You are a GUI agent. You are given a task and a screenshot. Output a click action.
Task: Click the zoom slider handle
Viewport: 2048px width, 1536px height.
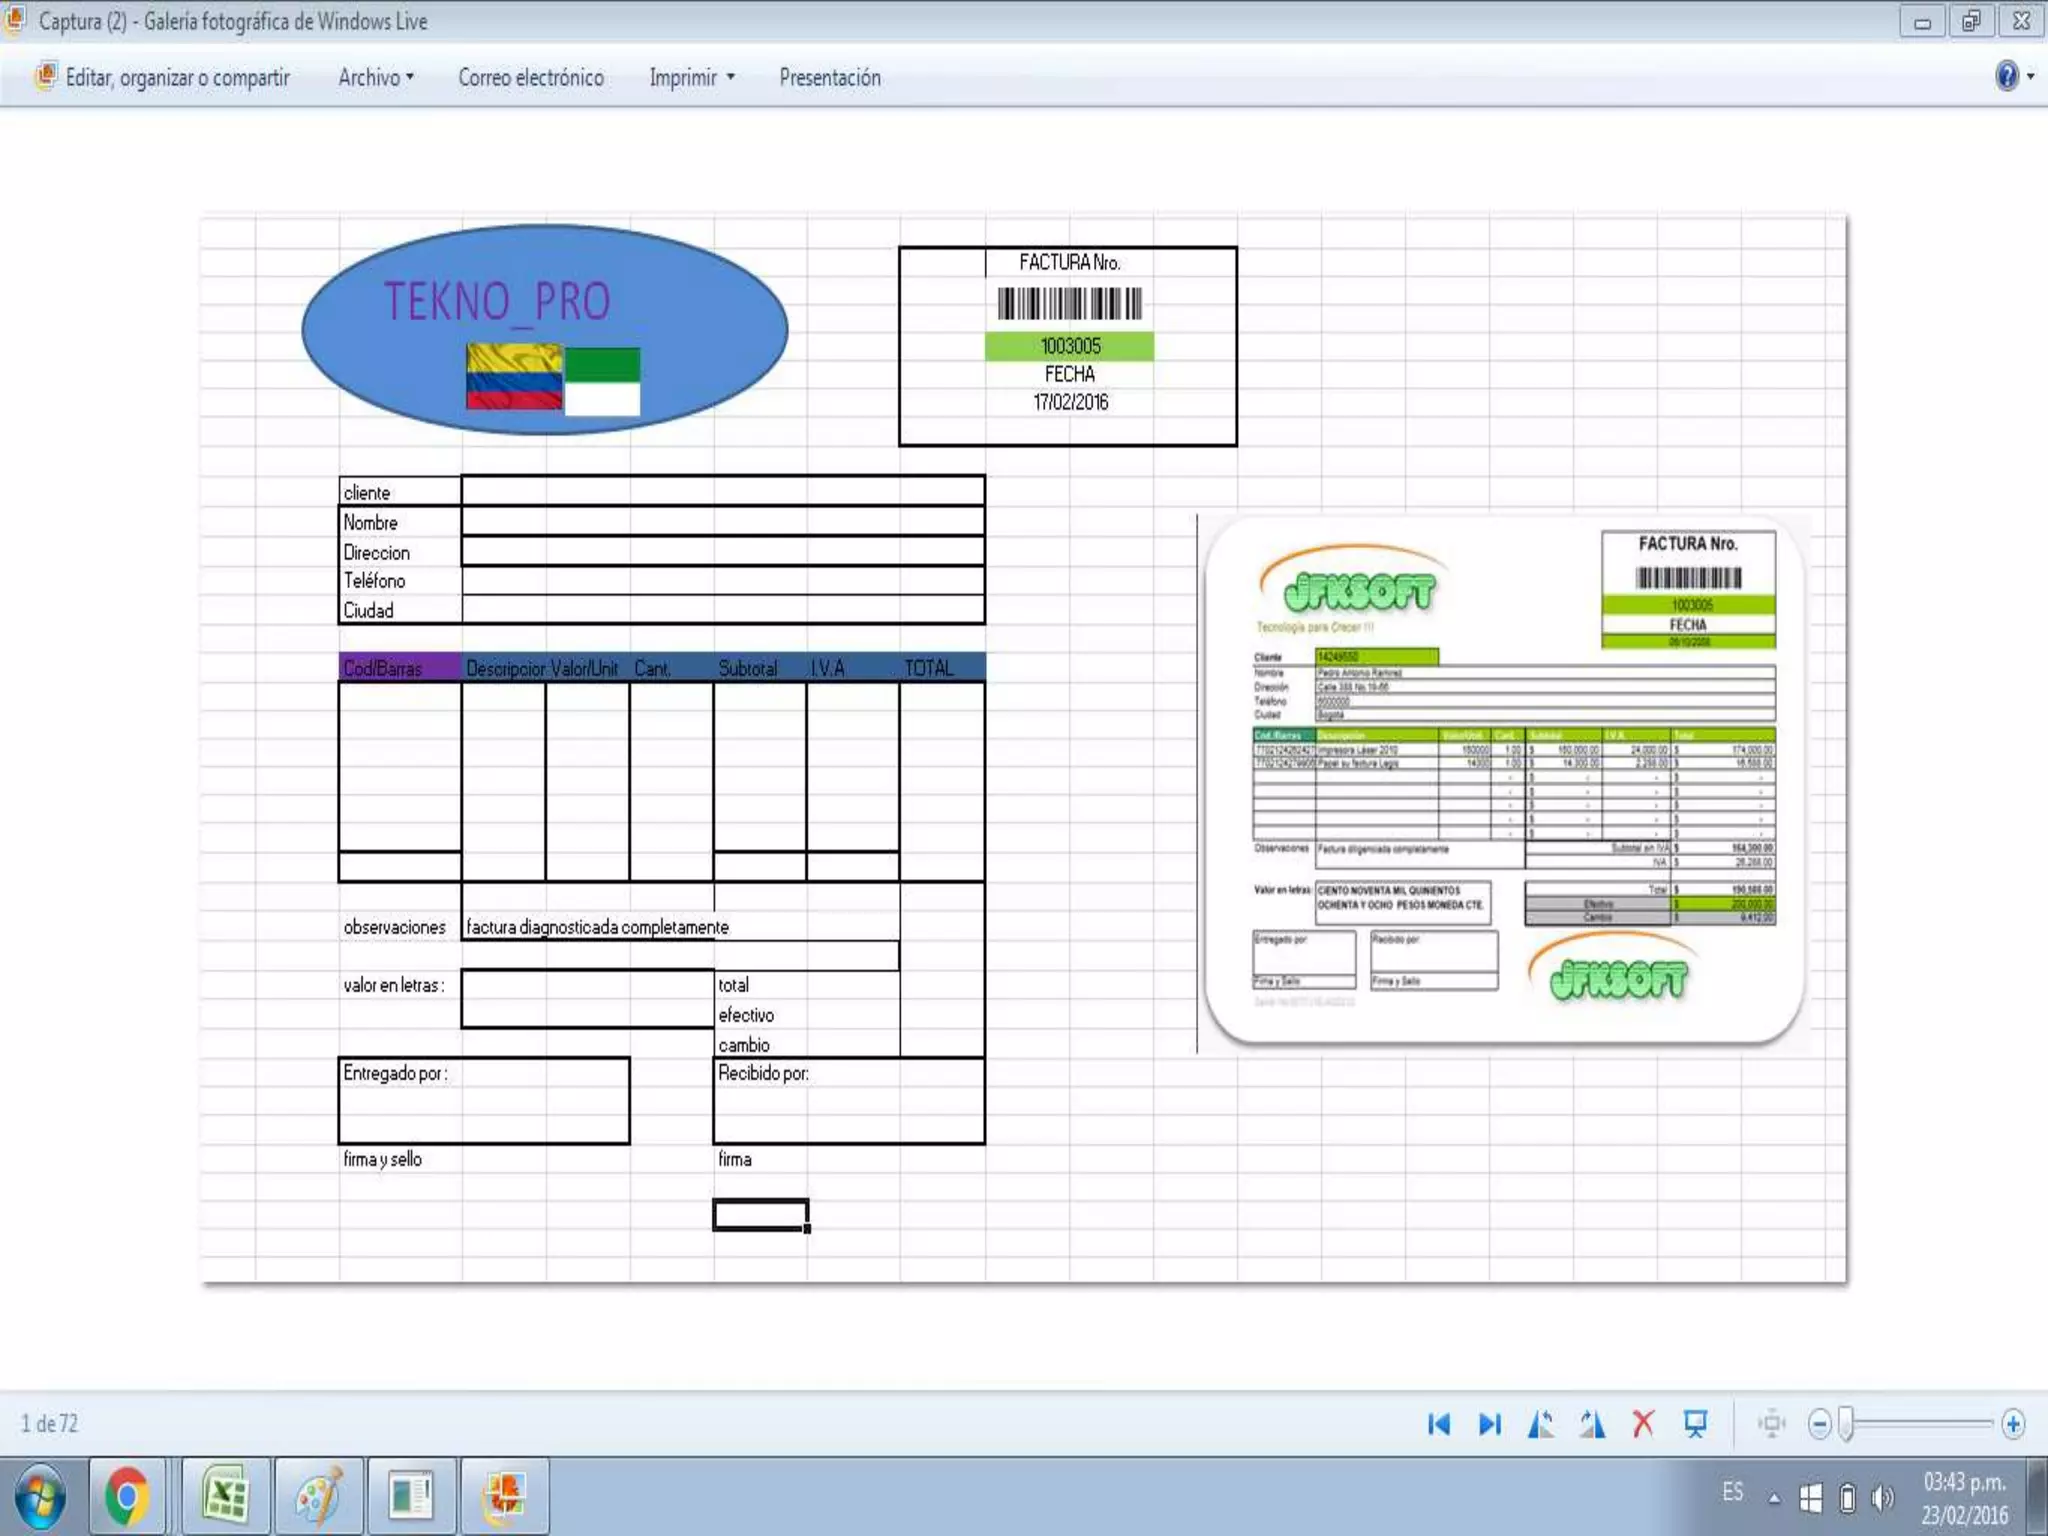click(x=1846, y=1424)
